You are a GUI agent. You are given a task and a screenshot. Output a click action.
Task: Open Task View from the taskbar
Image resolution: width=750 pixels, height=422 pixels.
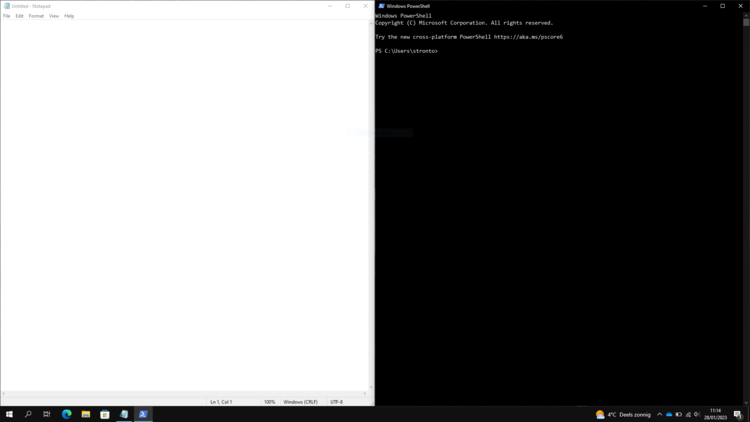(x=47, y=414)
